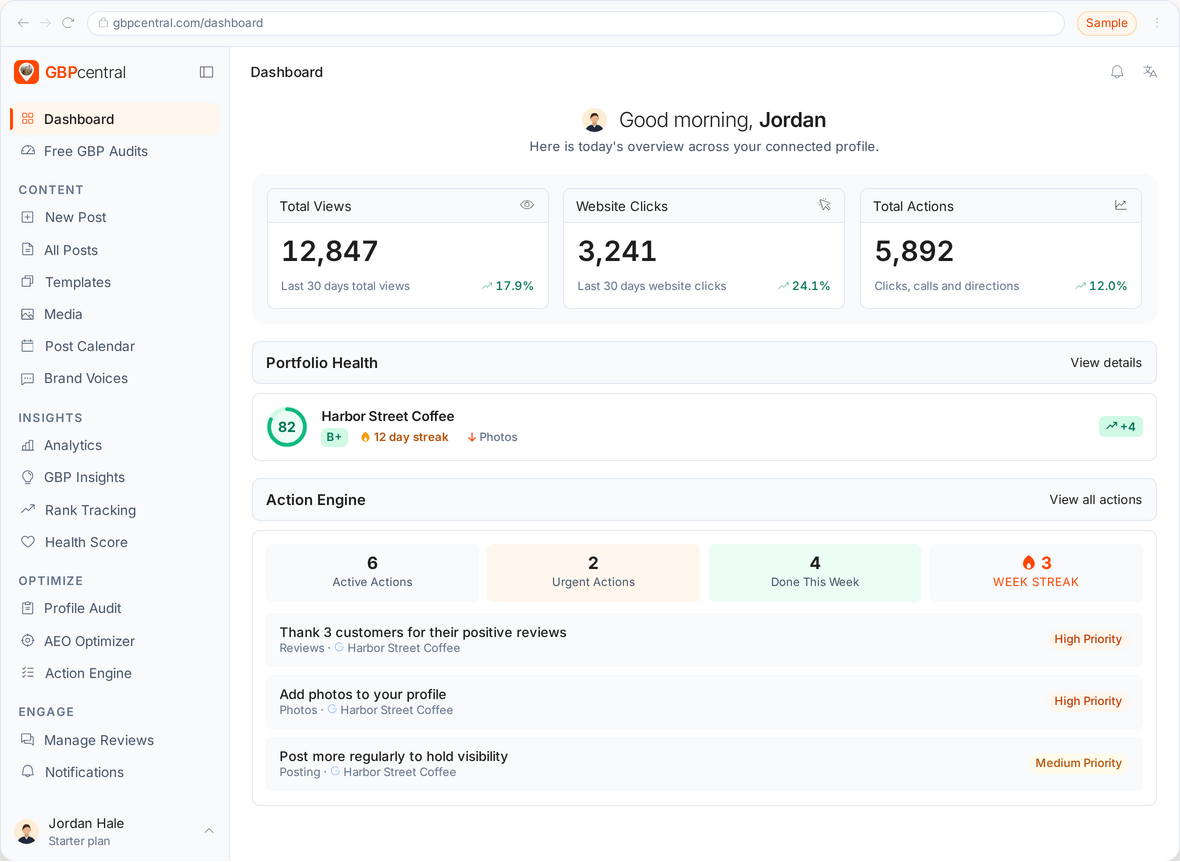Open the Harbor Street Coffee profile name
This screenshot has height=862, width=1180.
388,416
